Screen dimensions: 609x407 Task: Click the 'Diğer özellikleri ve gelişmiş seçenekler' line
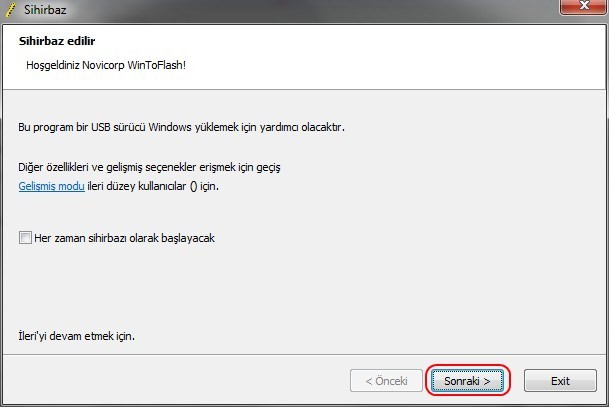[150, 167]
